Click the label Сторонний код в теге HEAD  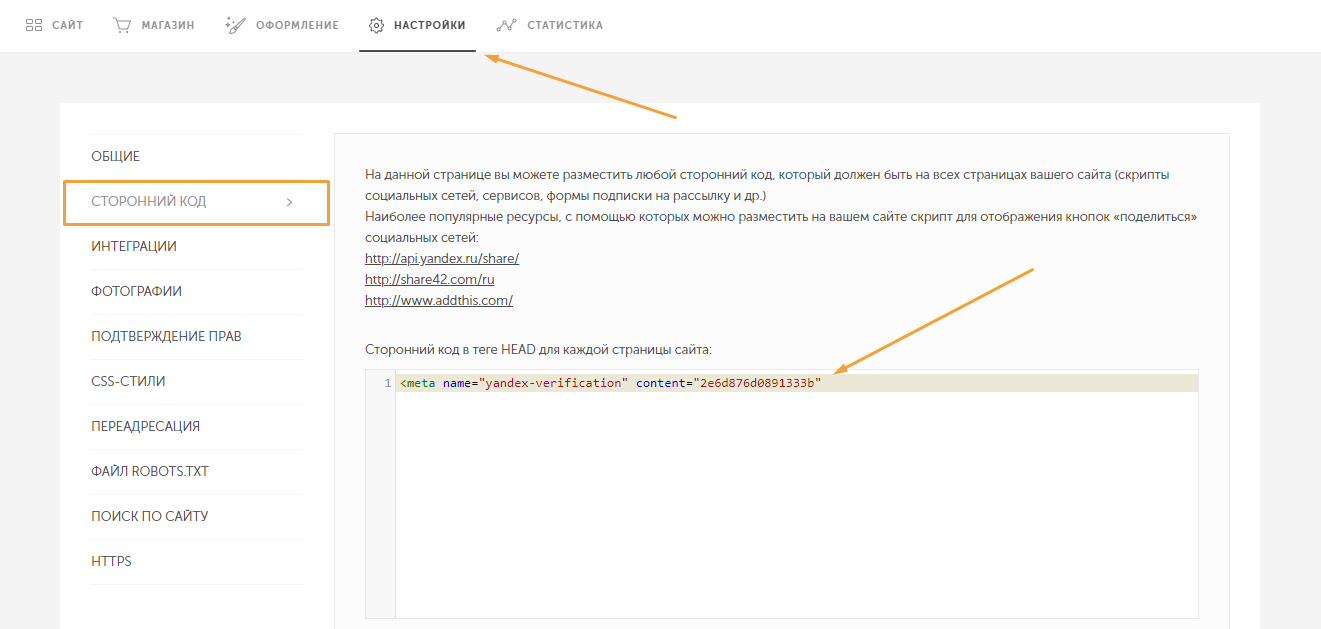click(x=539, y=350)
